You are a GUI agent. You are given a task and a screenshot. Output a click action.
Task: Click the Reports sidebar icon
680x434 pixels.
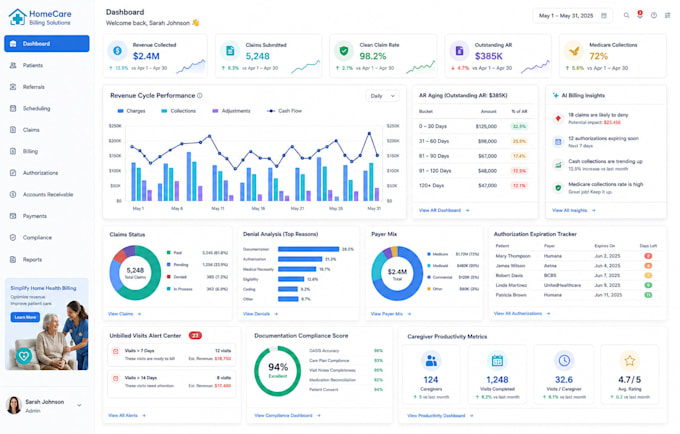(13, 260)
